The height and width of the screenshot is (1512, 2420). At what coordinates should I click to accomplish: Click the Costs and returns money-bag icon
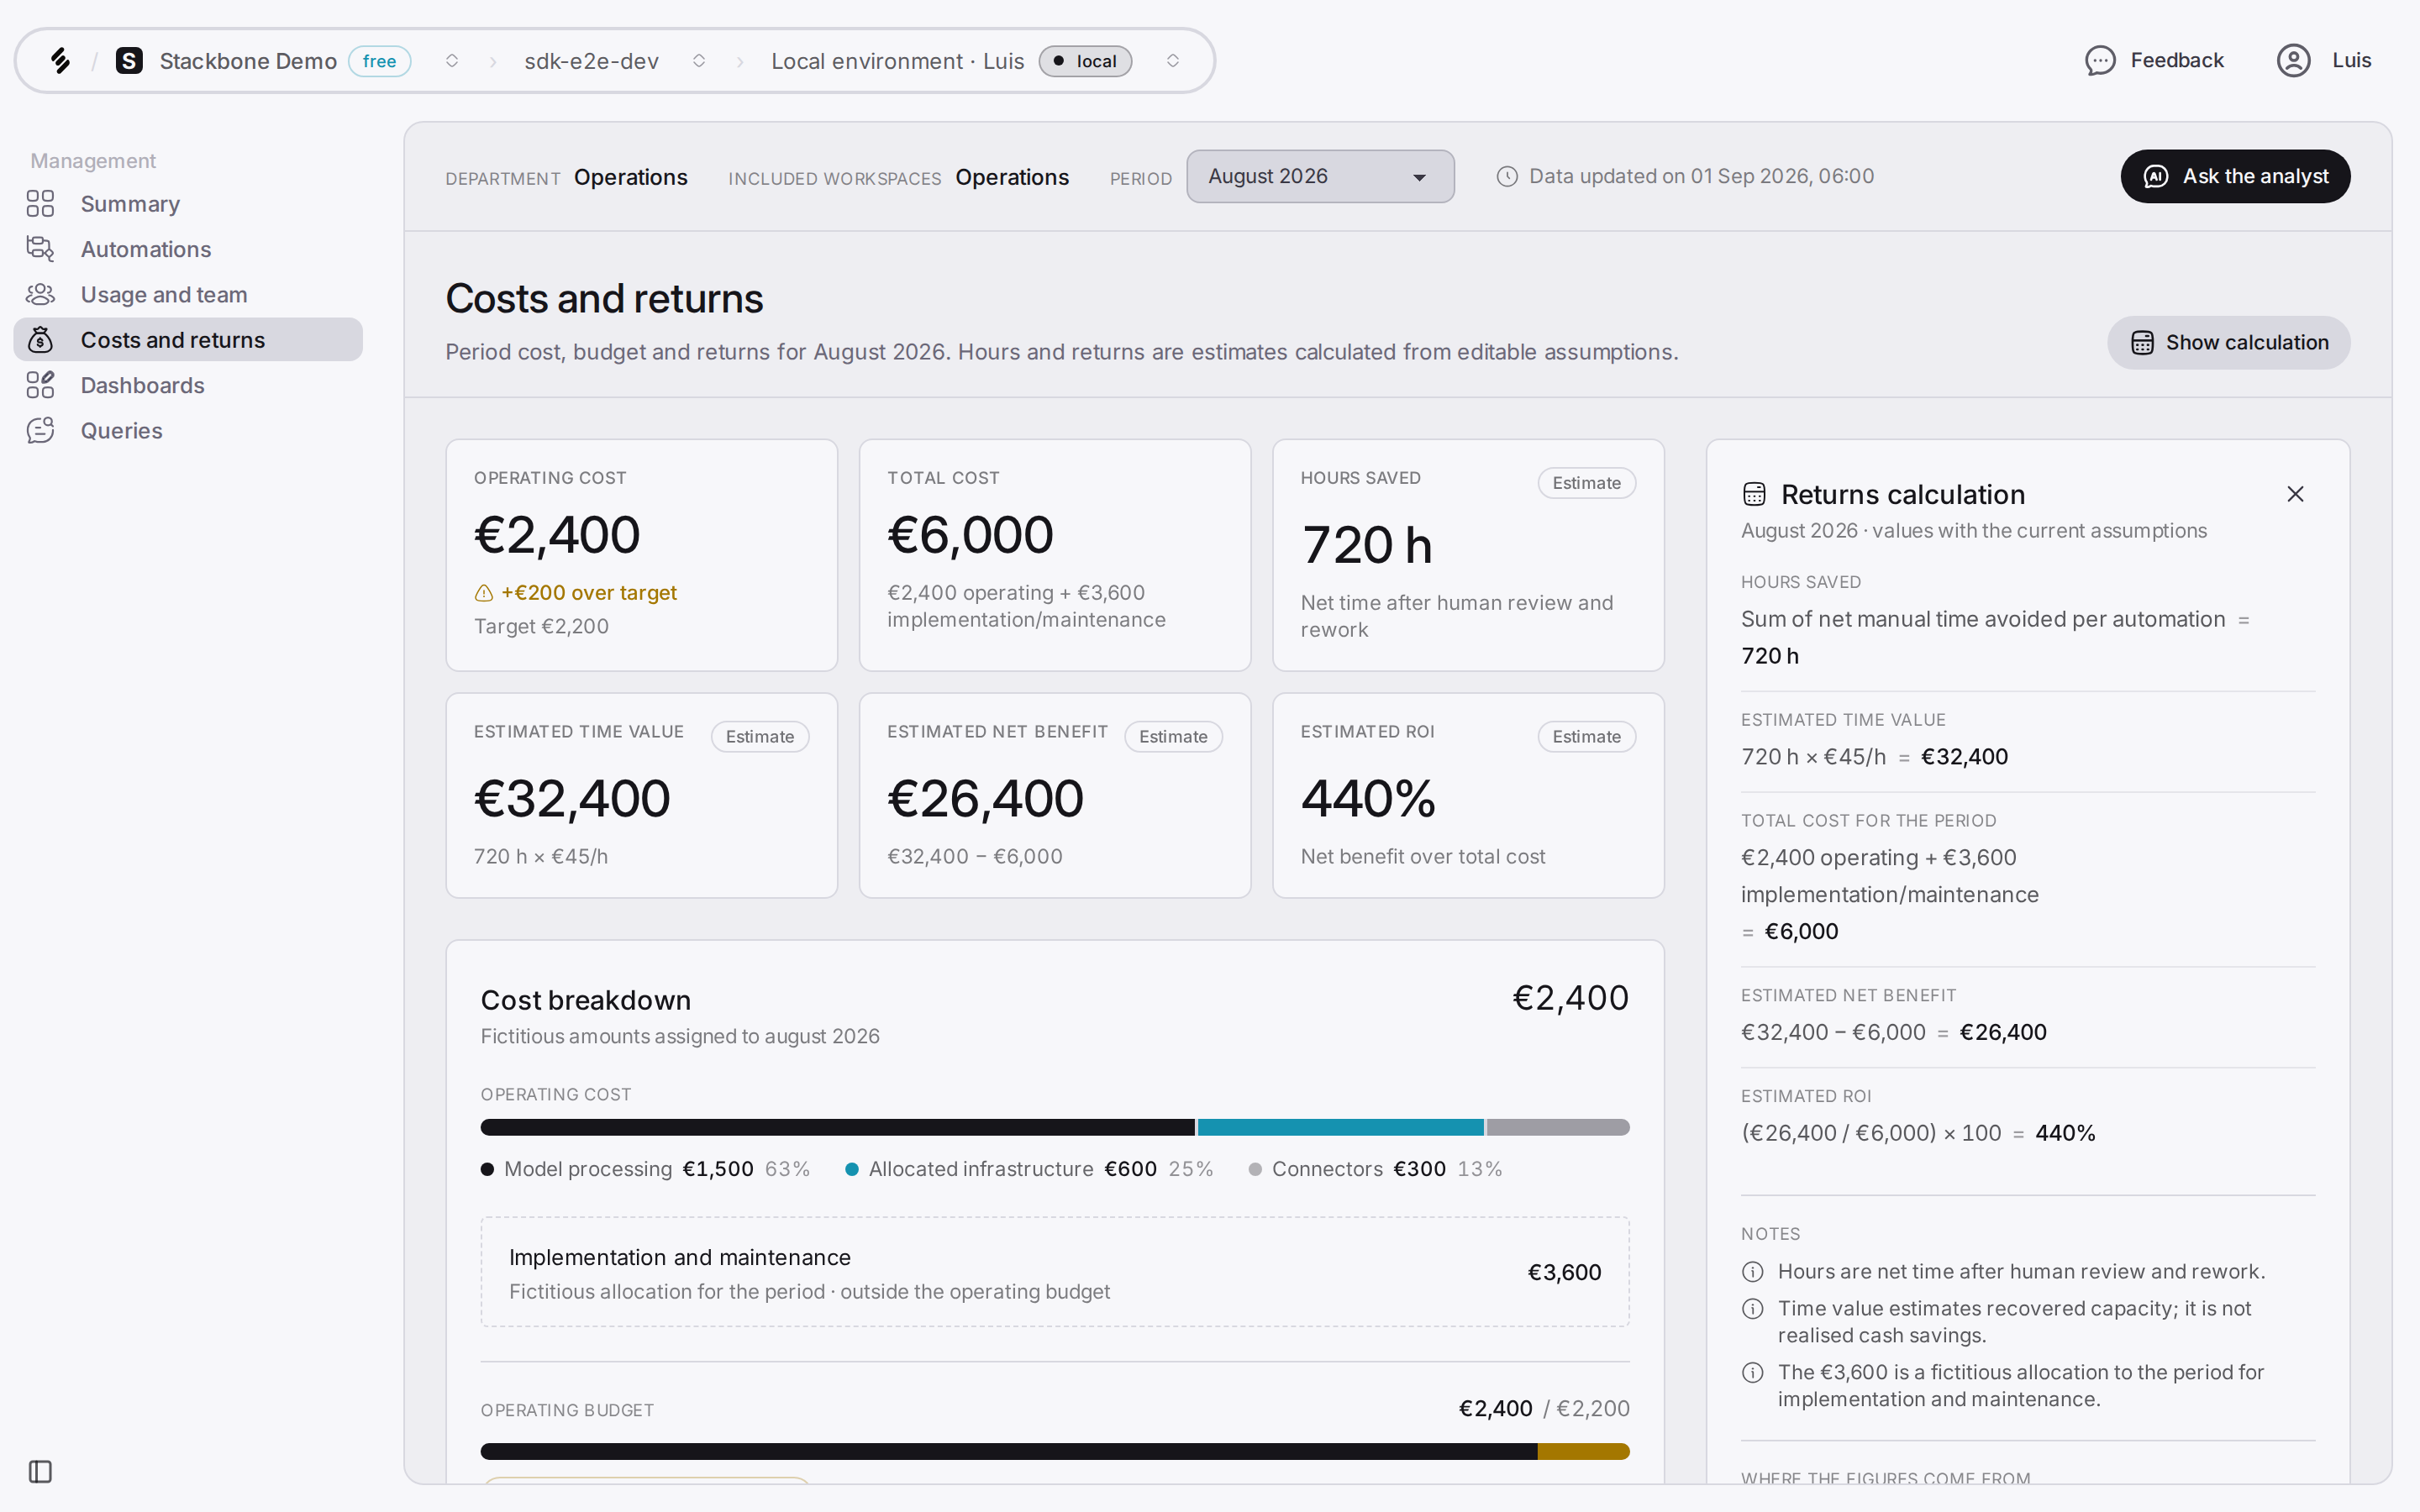click(40, 340)
